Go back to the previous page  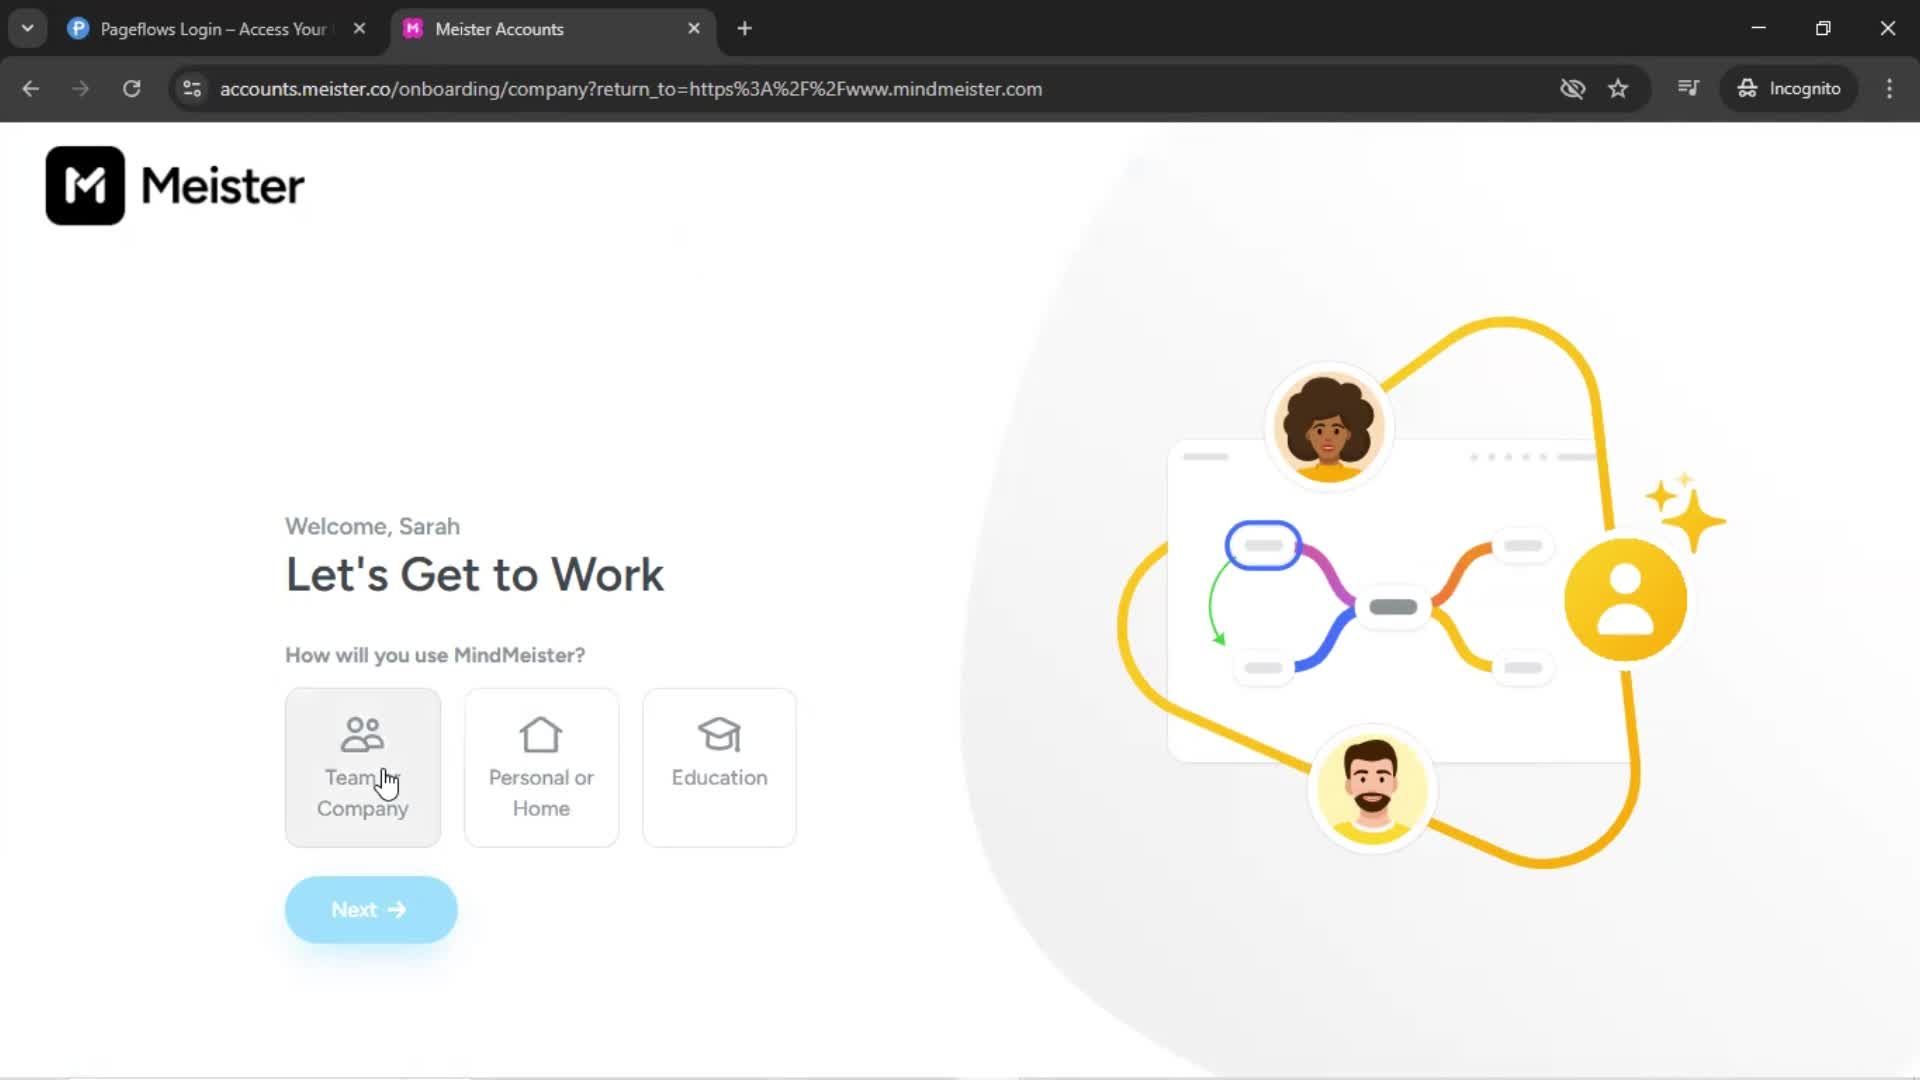[x=31, y=89]
